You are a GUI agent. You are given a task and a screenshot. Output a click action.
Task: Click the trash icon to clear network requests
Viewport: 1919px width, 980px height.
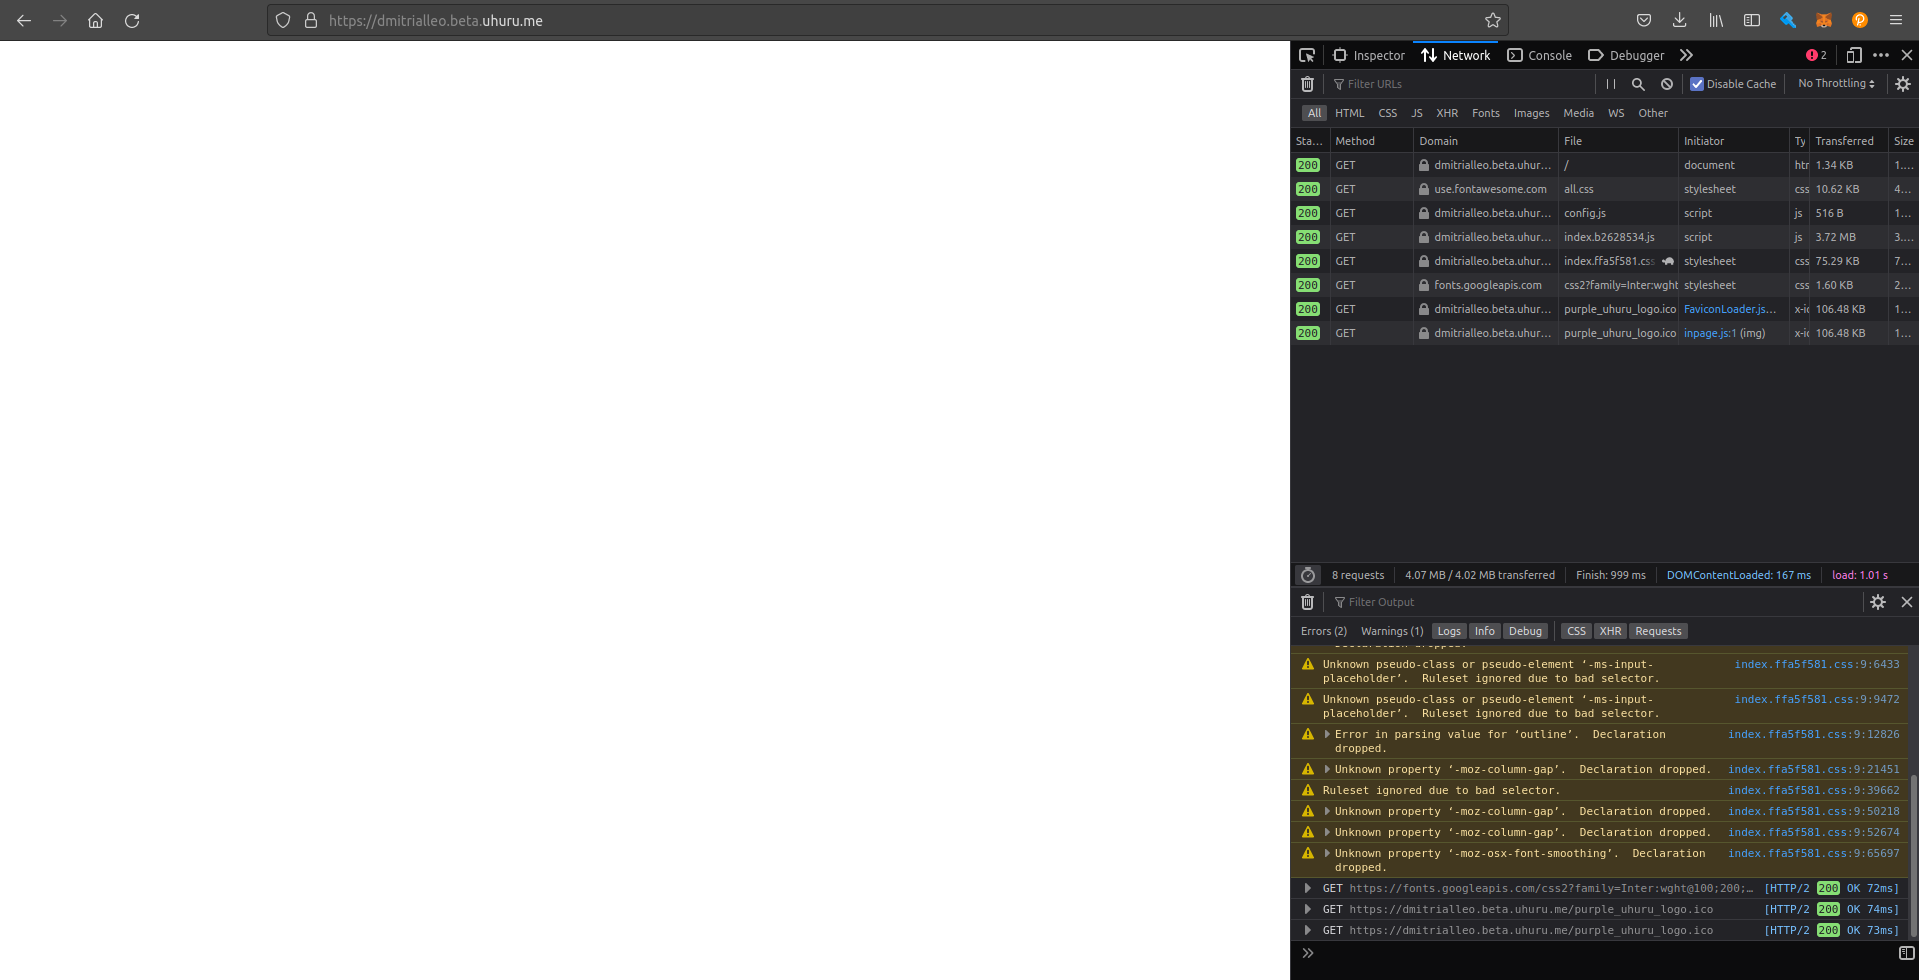[1307, 84]
